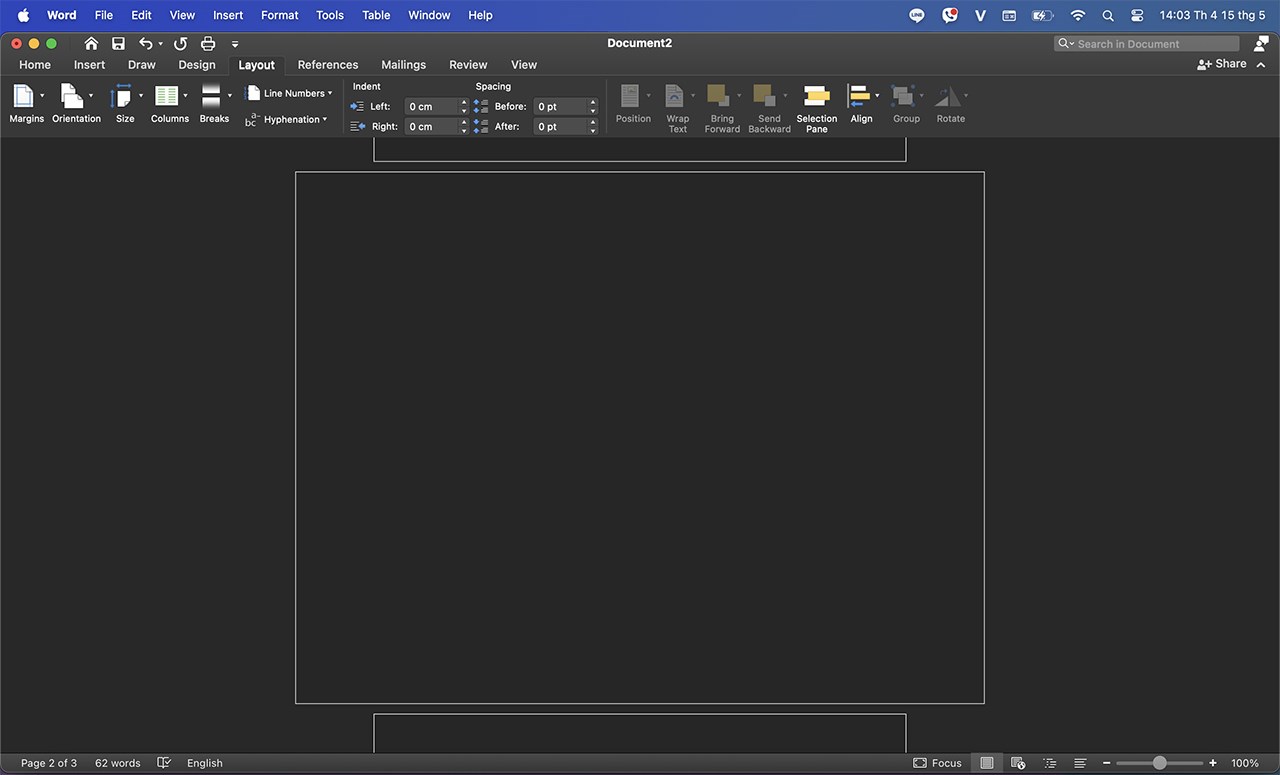The image size is (1280, 775).
Task: Switch to the Mailings tab
Action: [x=403, y=64]
